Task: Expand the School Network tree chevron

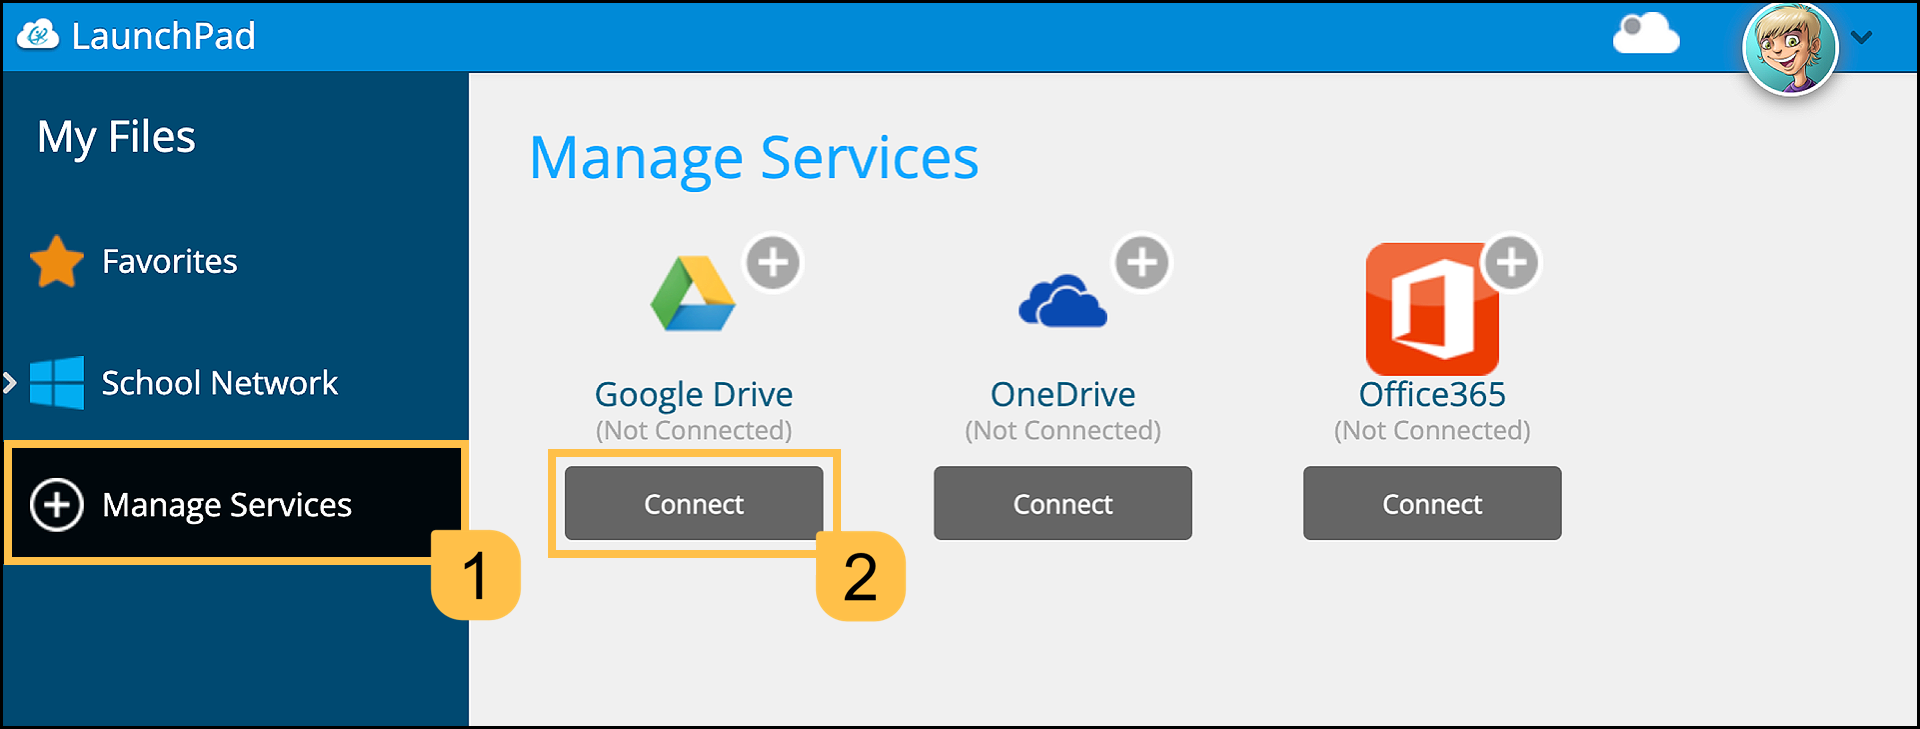Action: [11, 382]
